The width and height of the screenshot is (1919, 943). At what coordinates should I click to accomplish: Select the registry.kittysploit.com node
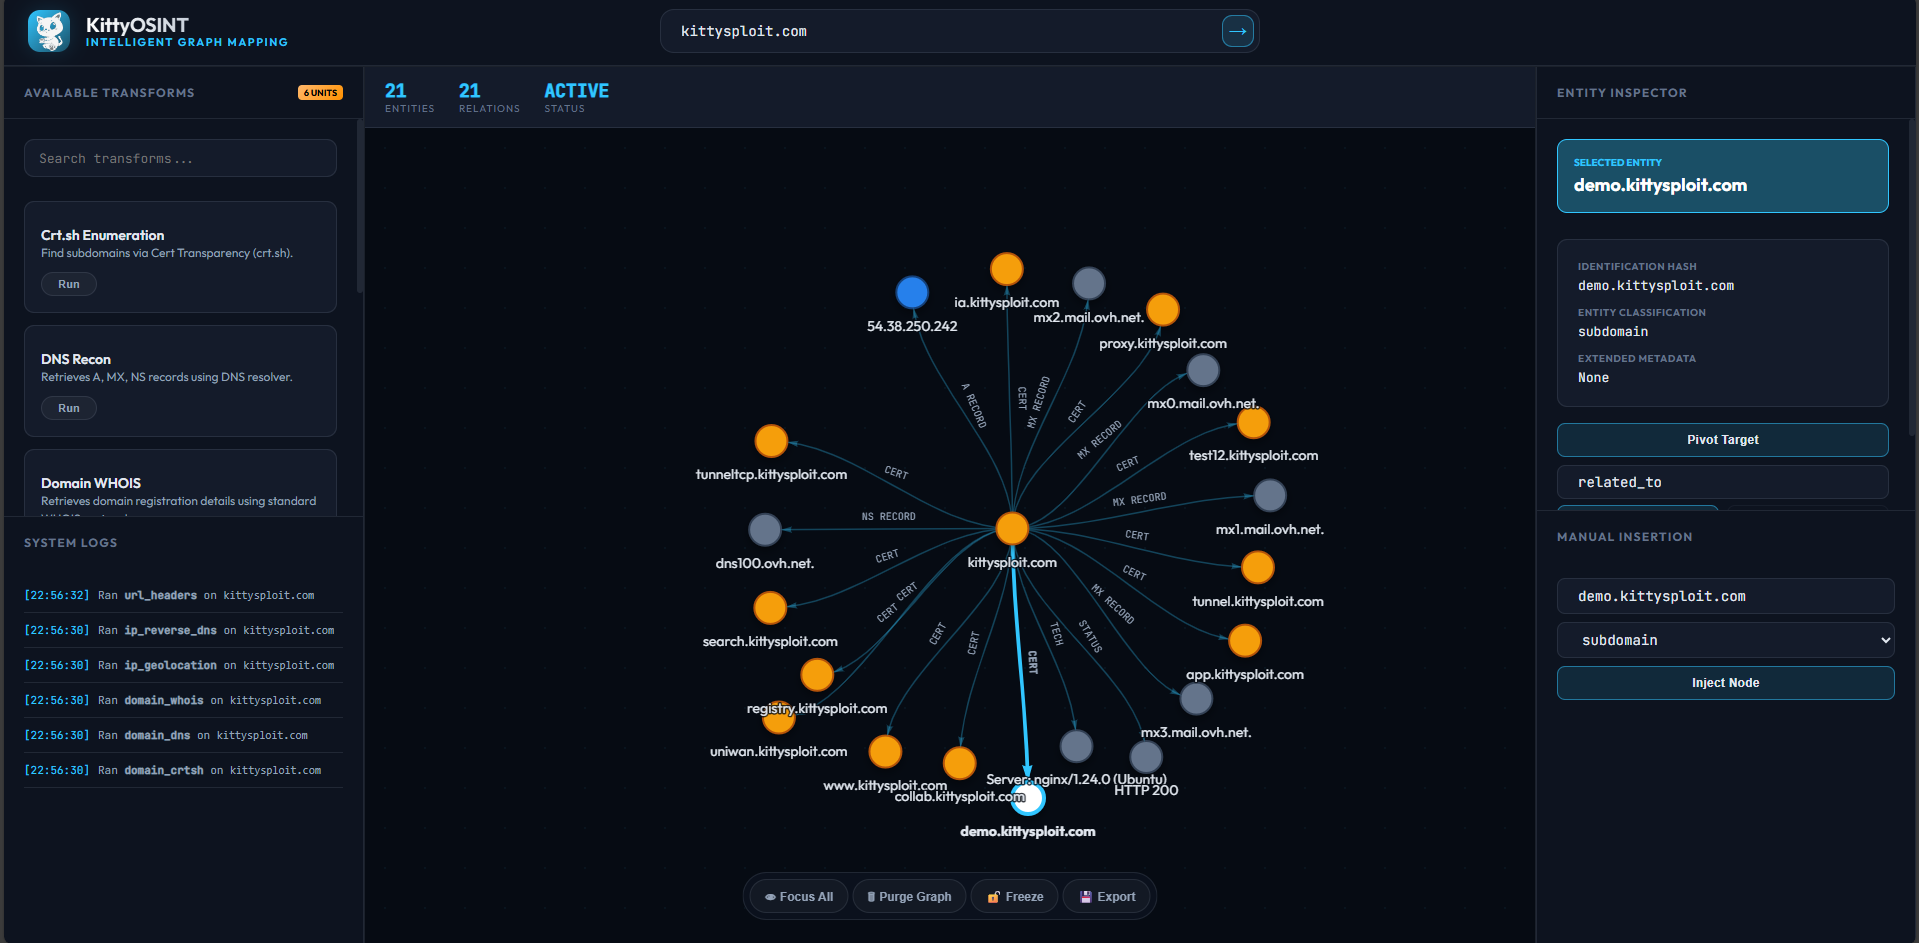[x=817, y=675]
